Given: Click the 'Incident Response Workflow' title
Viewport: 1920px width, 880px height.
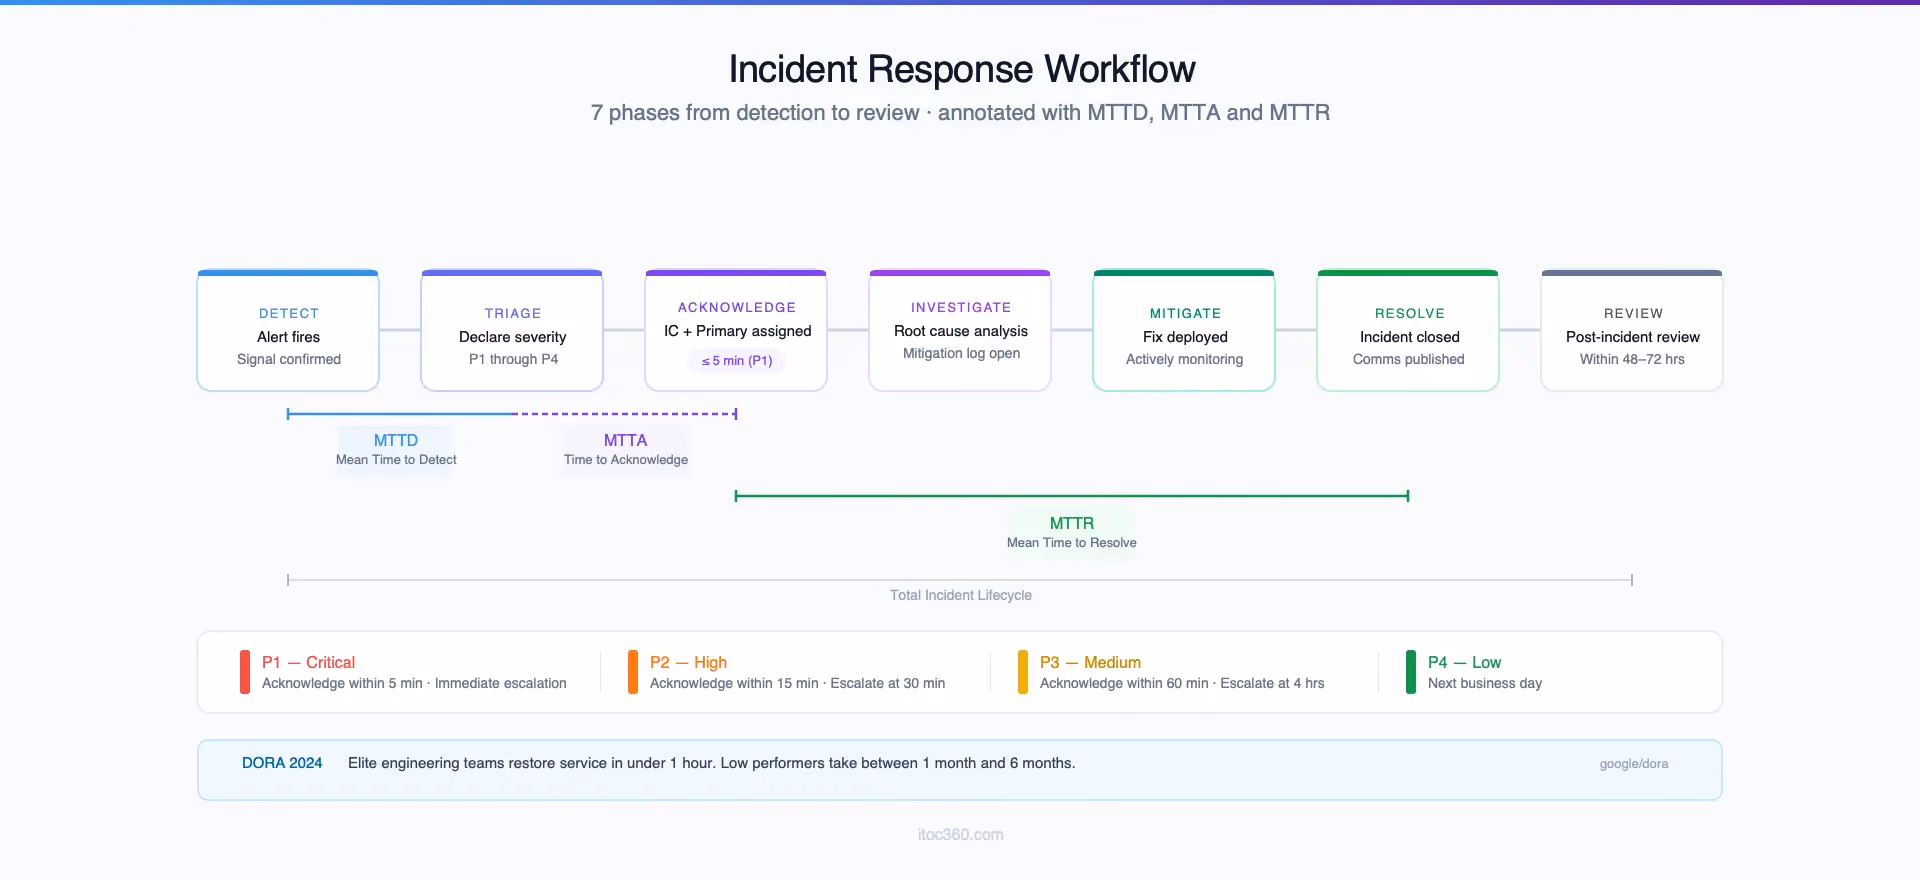Looking at the screenshot, I should (x=961, y=69).
